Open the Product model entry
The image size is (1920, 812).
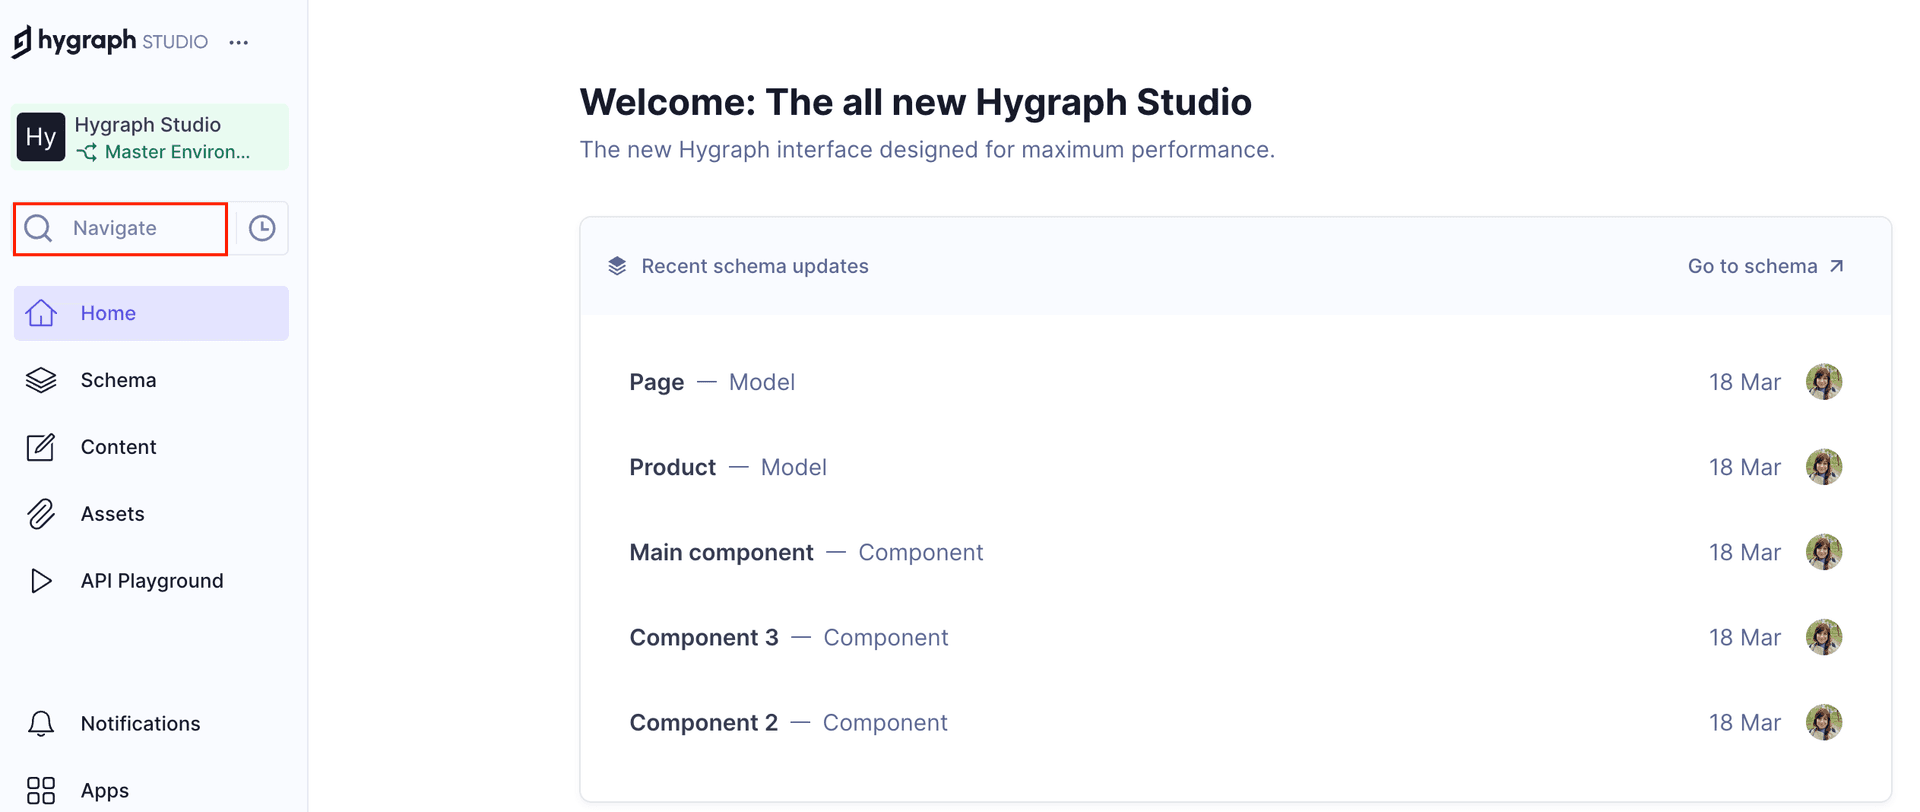pyautogui.click(x=1235, y=467)
